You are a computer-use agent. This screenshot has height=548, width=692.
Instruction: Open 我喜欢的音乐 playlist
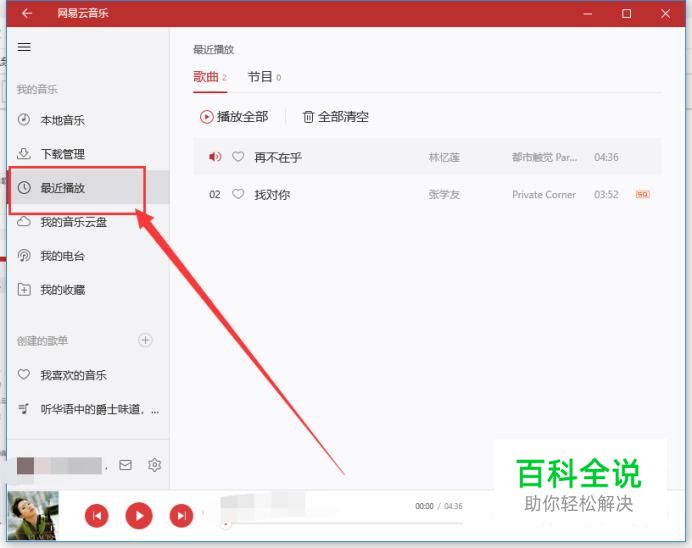click(88, 375)
